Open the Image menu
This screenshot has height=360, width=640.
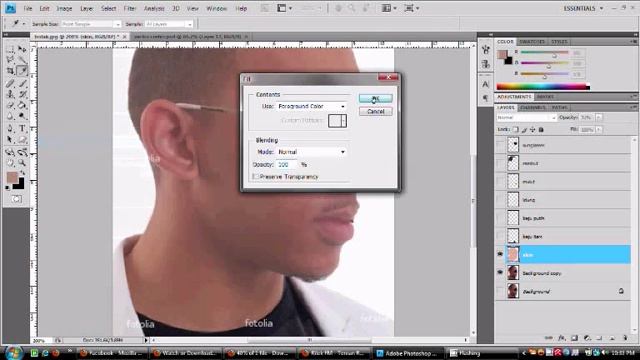coord(64,8)
